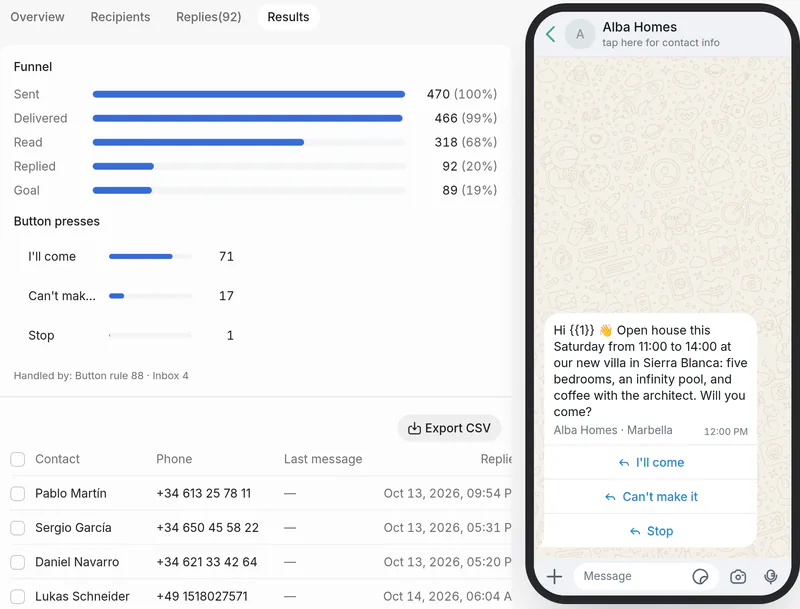The width and height of the screenshot is (800, 609).
Task: Tap the Can't make it reply button
Action: (651, 497)
